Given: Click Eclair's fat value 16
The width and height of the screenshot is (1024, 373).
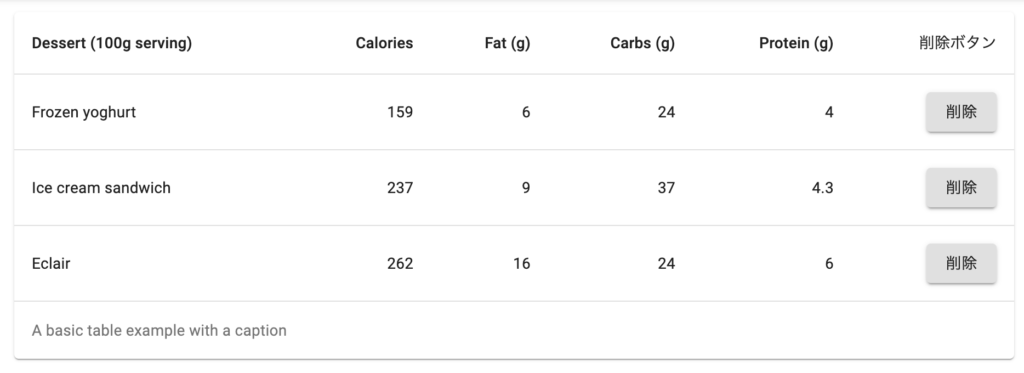Looking at the screenshot, I should (521, 264).
